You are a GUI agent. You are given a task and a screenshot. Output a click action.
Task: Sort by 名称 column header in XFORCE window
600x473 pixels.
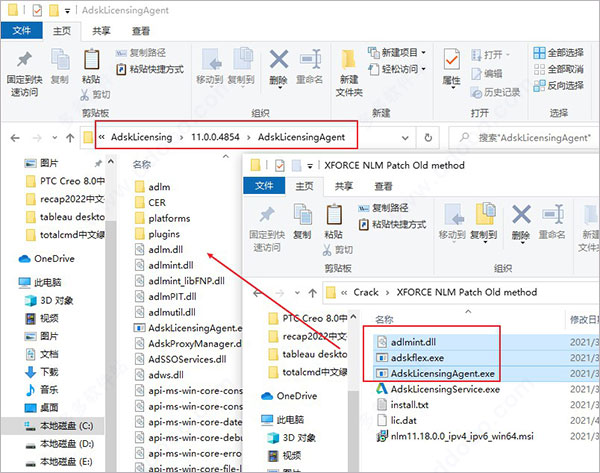pyautogui.click(x=384, y=320)
